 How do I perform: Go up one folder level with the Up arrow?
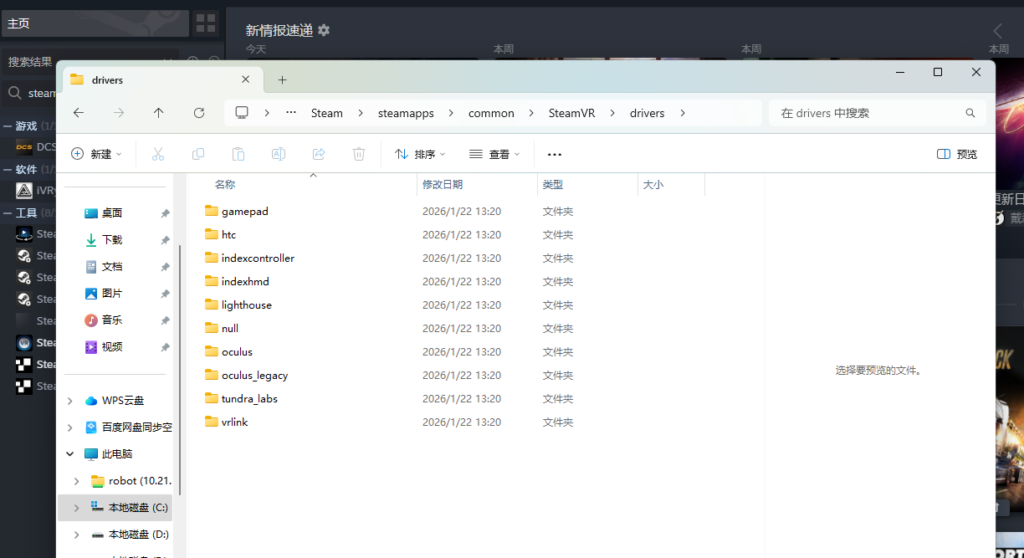coord(158,113)
